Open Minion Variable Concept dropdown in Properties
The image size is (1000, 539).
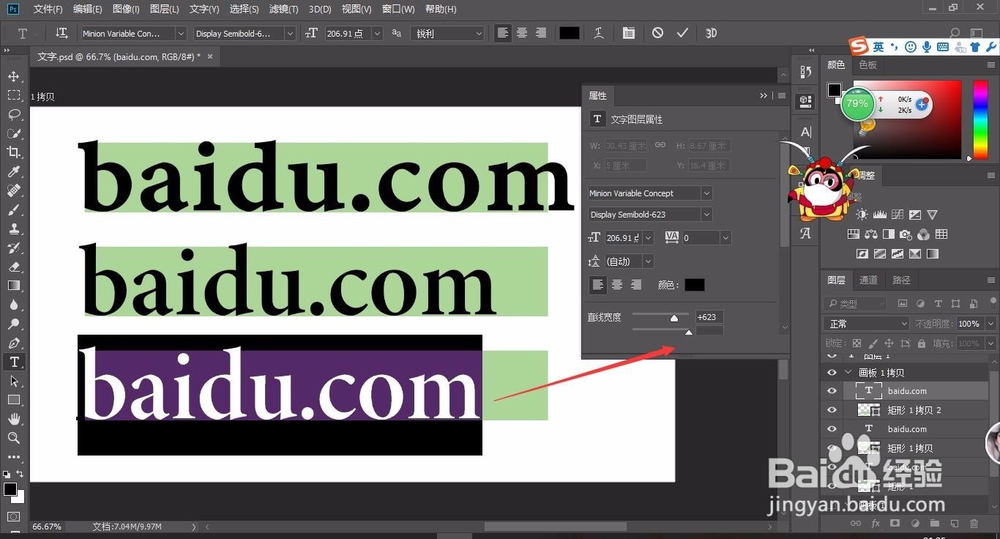tap(707, 193)
